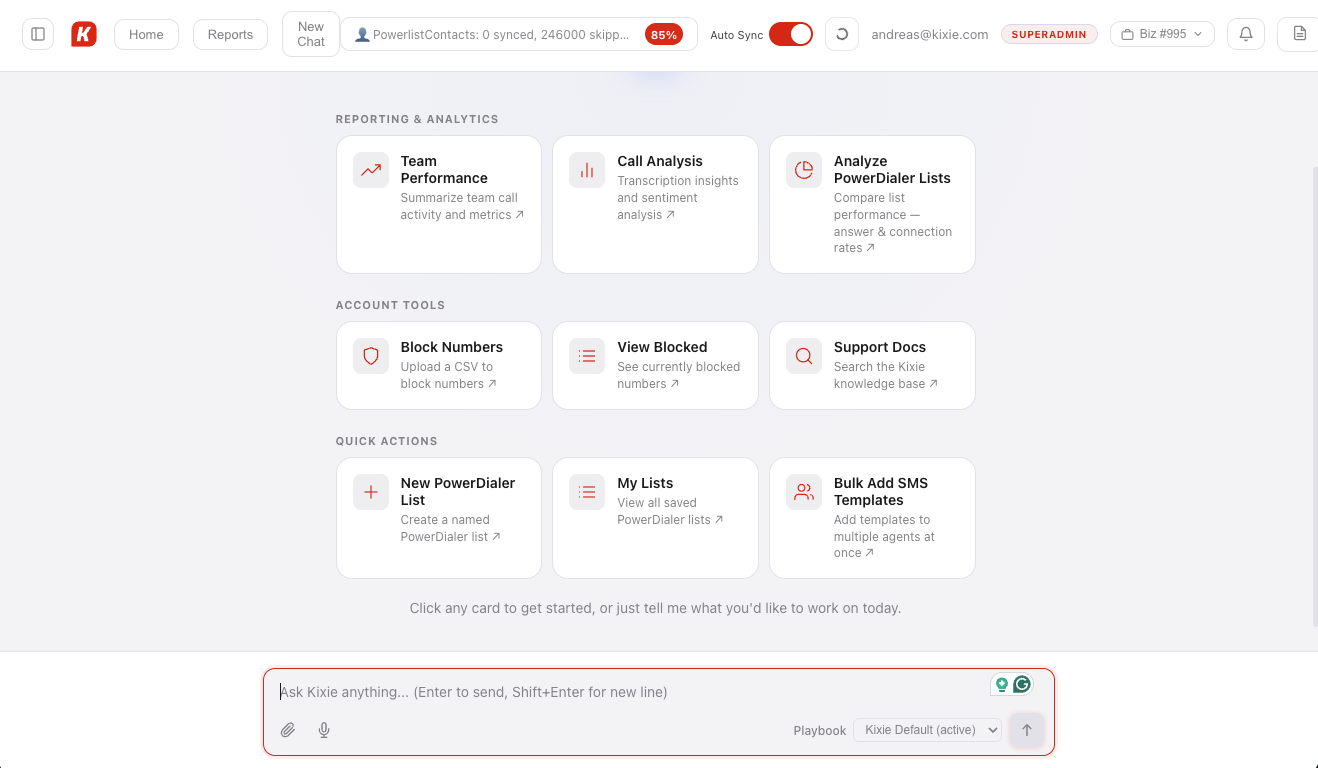Click the Quick Actions section heading

[386, 441]
